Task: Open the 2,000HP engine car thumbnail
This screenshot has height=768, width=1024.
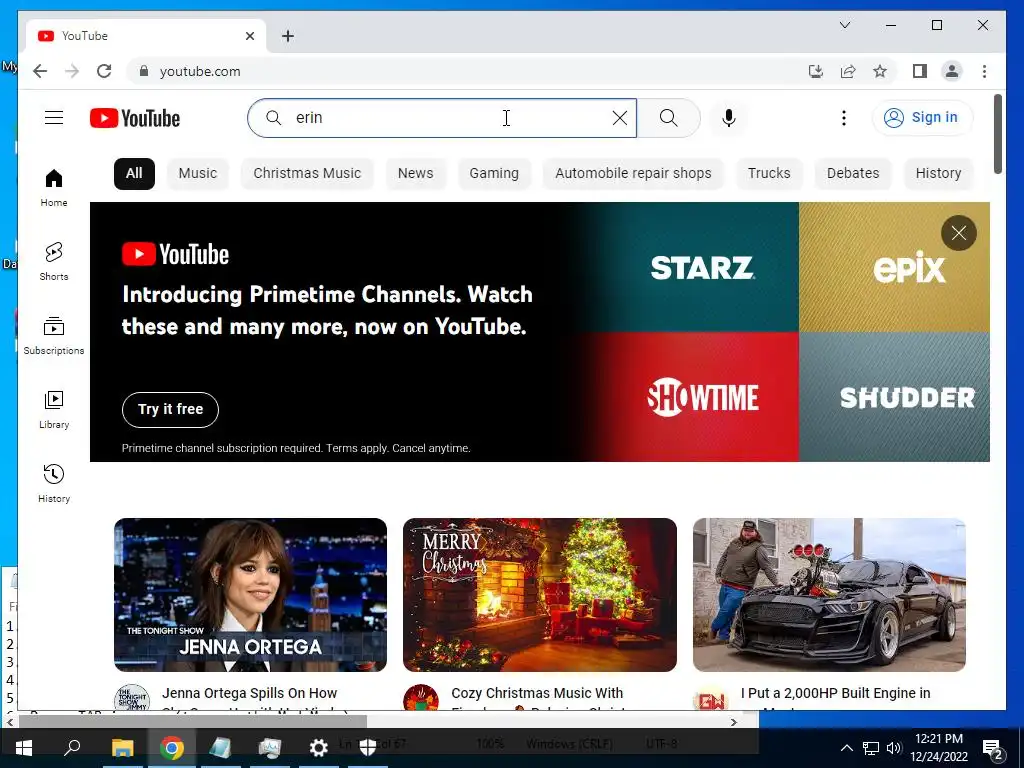Action: [x=829, y=594]
